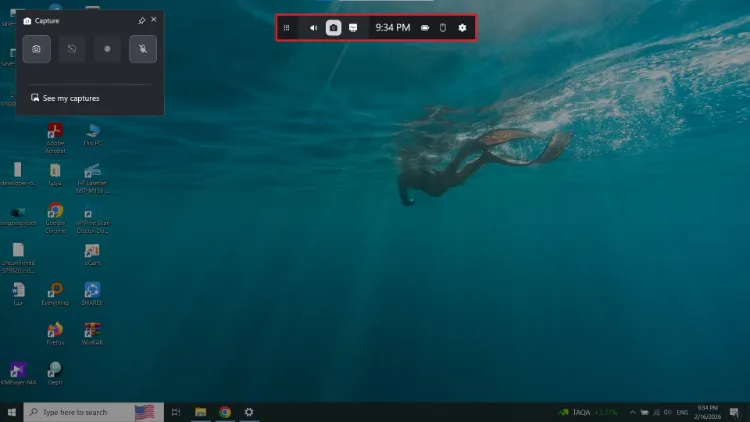Take a screenshot with the camera button
The height and width of the screenshot is (422, 750).
tap(36, 49)
